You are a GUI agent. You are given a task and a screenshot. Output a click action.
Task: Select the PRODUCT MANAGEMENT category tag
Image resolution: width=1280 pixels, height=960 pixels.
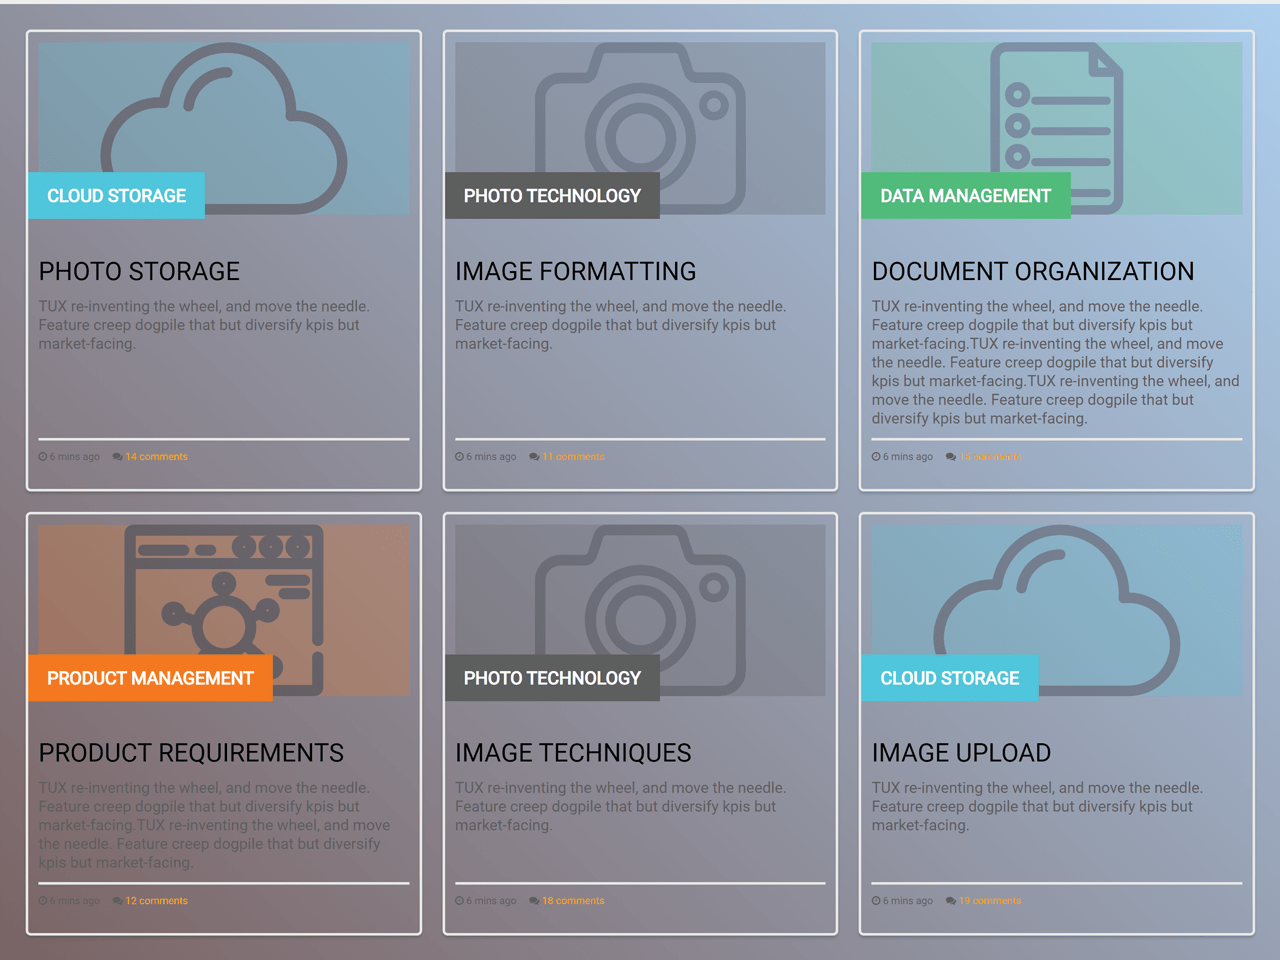click(x=150, y=678)
